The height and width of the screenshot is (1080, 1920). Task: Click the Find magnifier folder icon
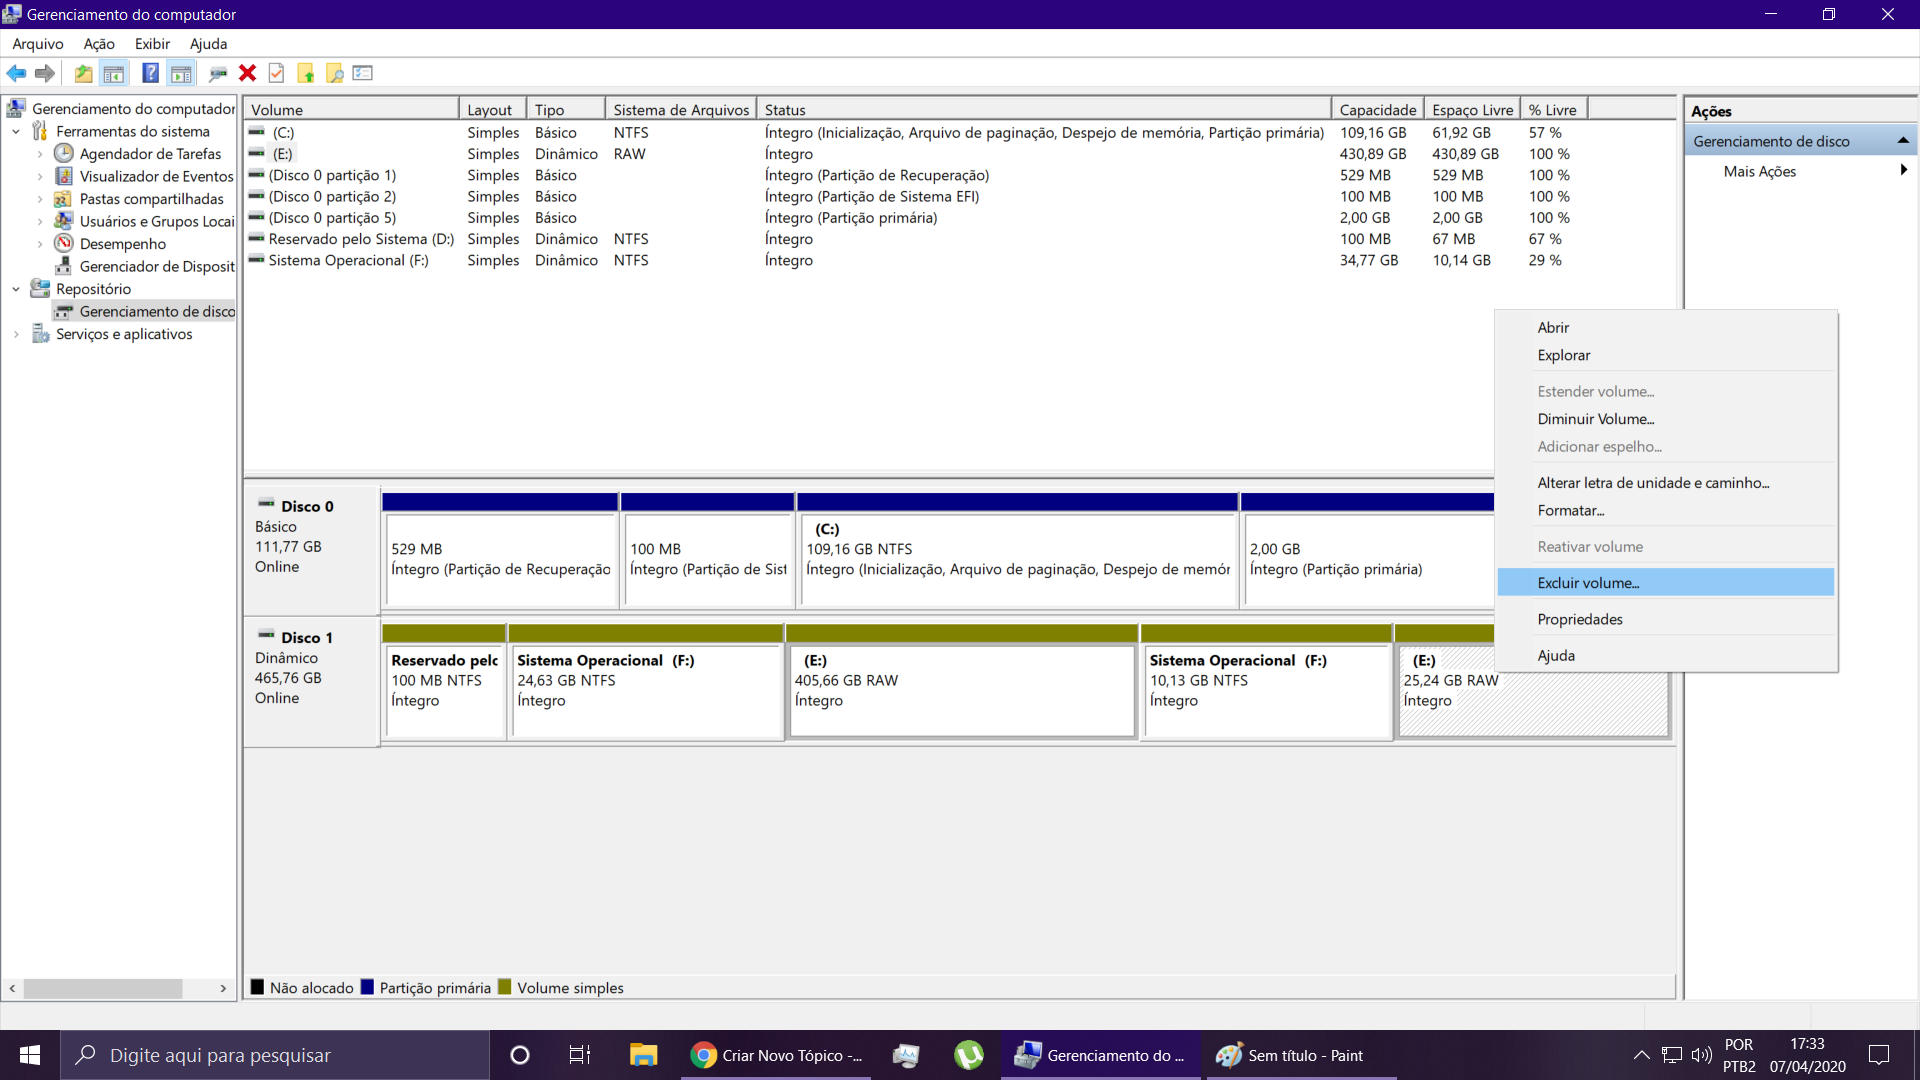point(334,73)
